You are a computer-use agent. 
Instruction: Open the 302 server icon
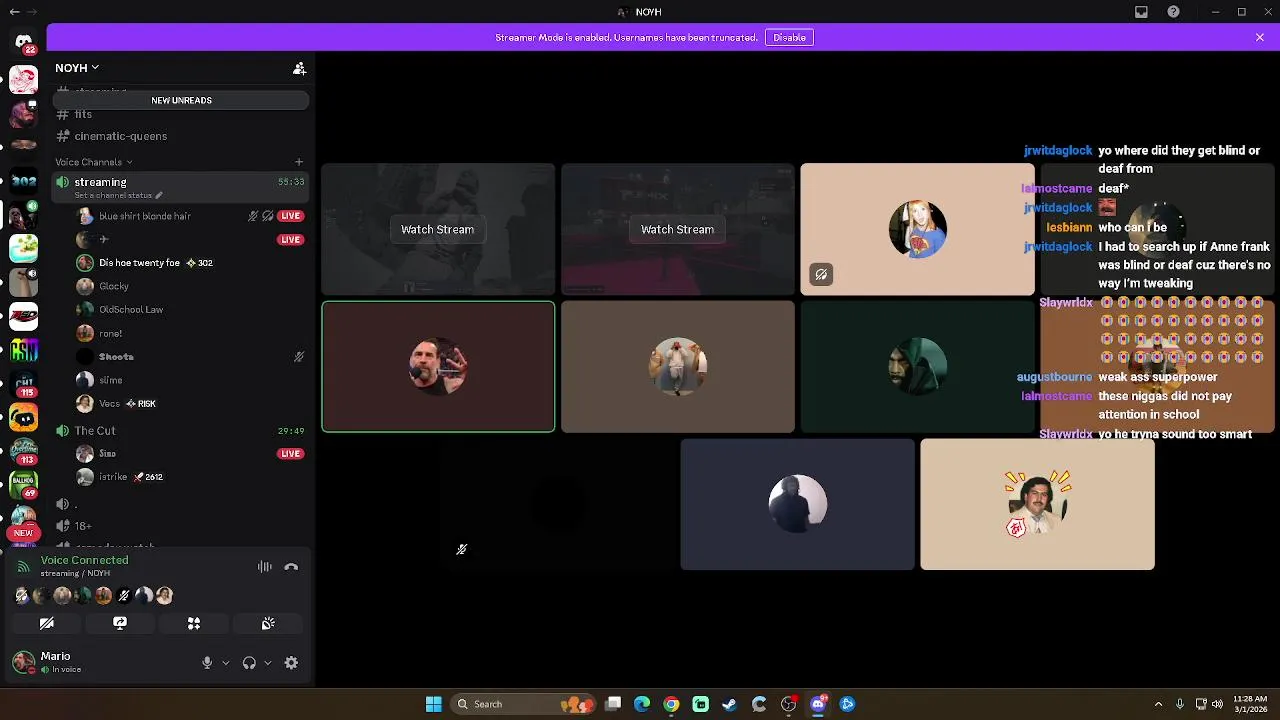24,182
